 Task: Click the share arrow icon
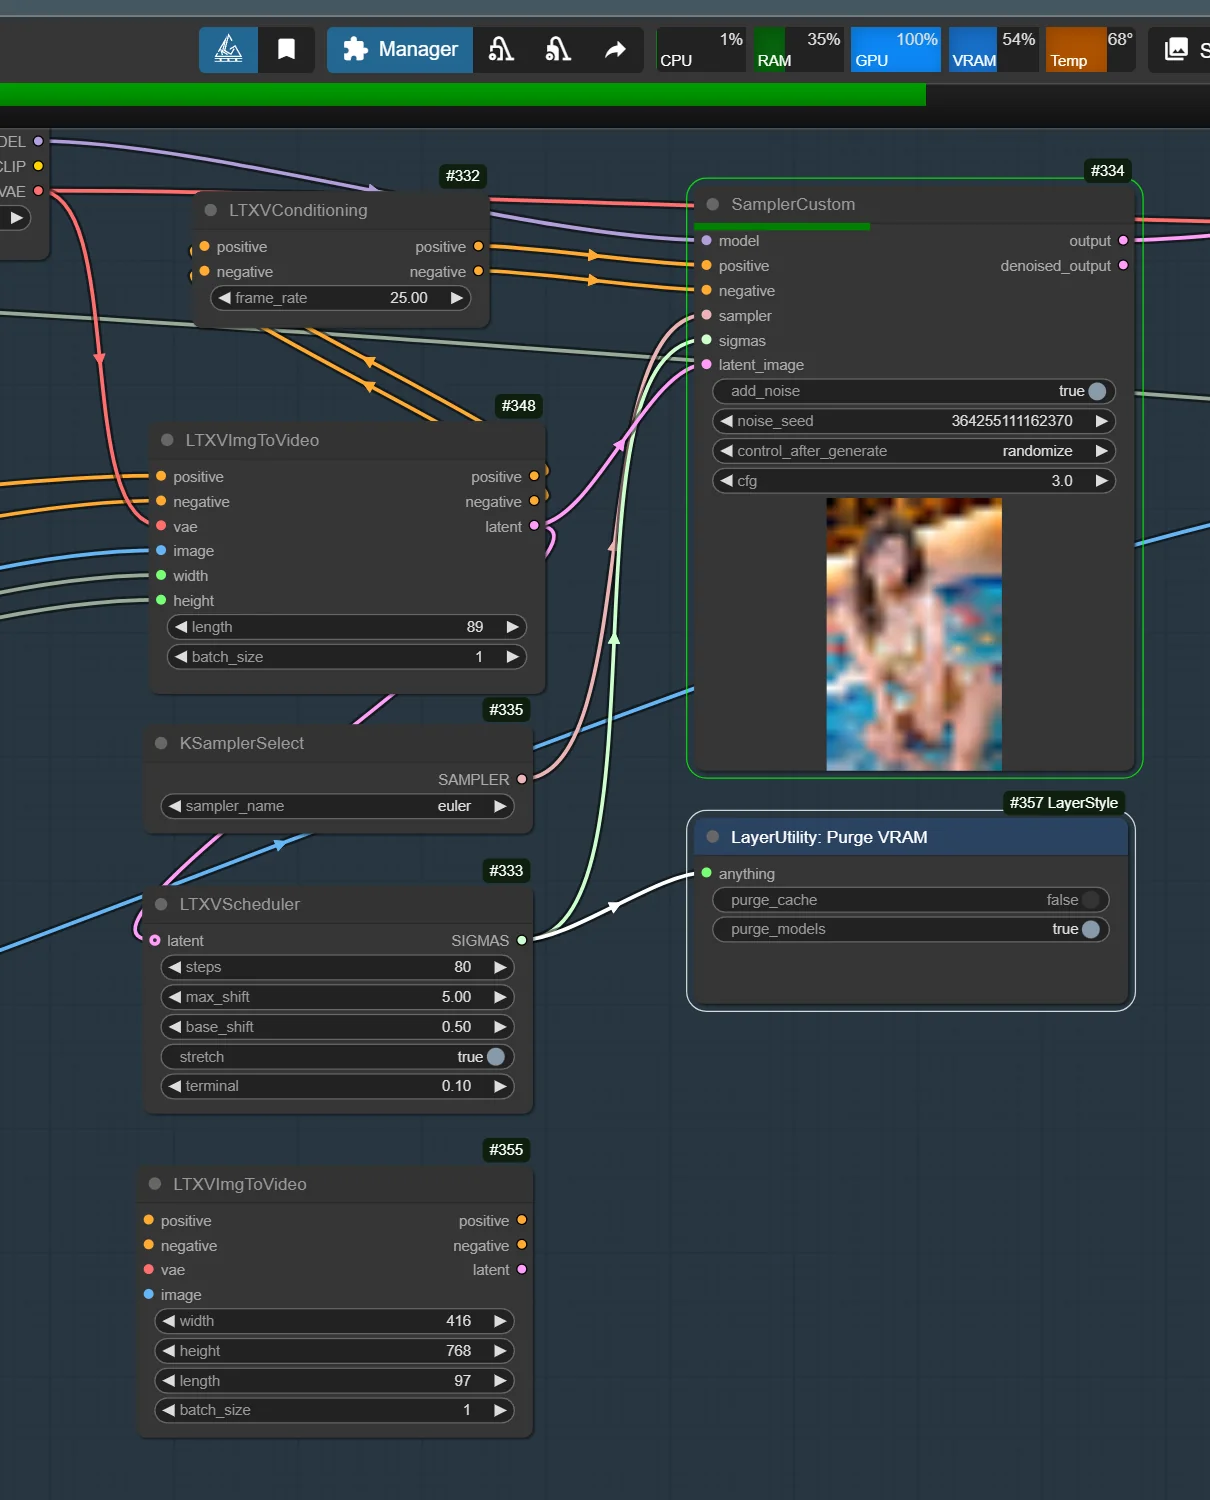tap(616, 49)
